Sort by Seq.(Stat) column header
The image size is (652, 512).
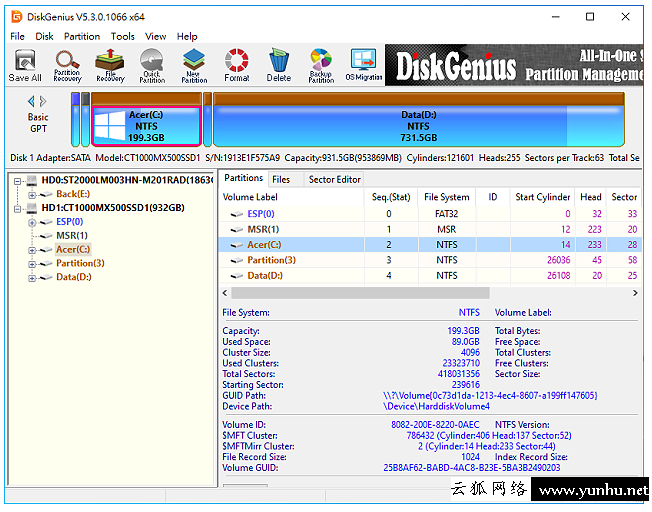click(x=391, y=197)
